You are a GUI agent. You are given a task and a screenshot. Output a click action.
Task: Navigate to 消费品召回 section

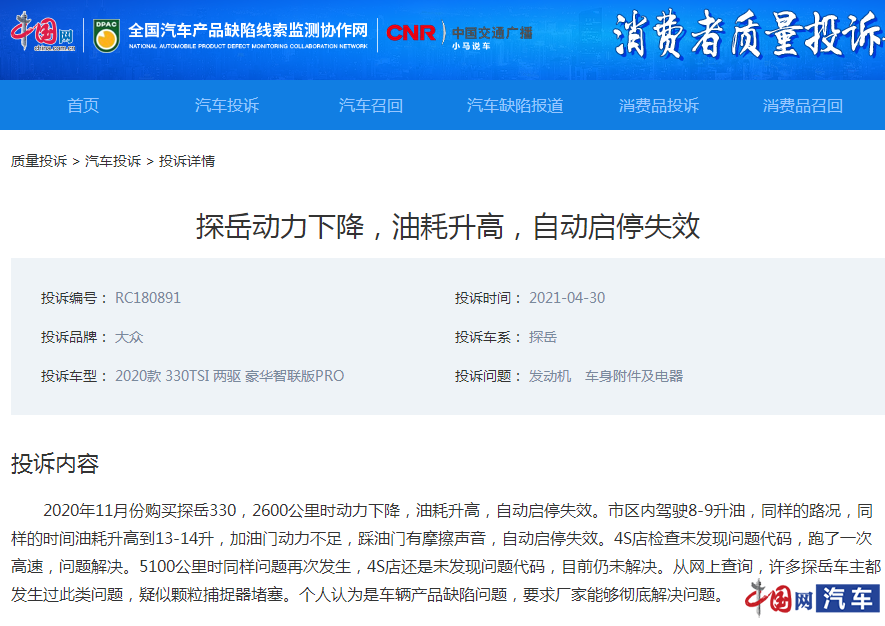[803, 105]
